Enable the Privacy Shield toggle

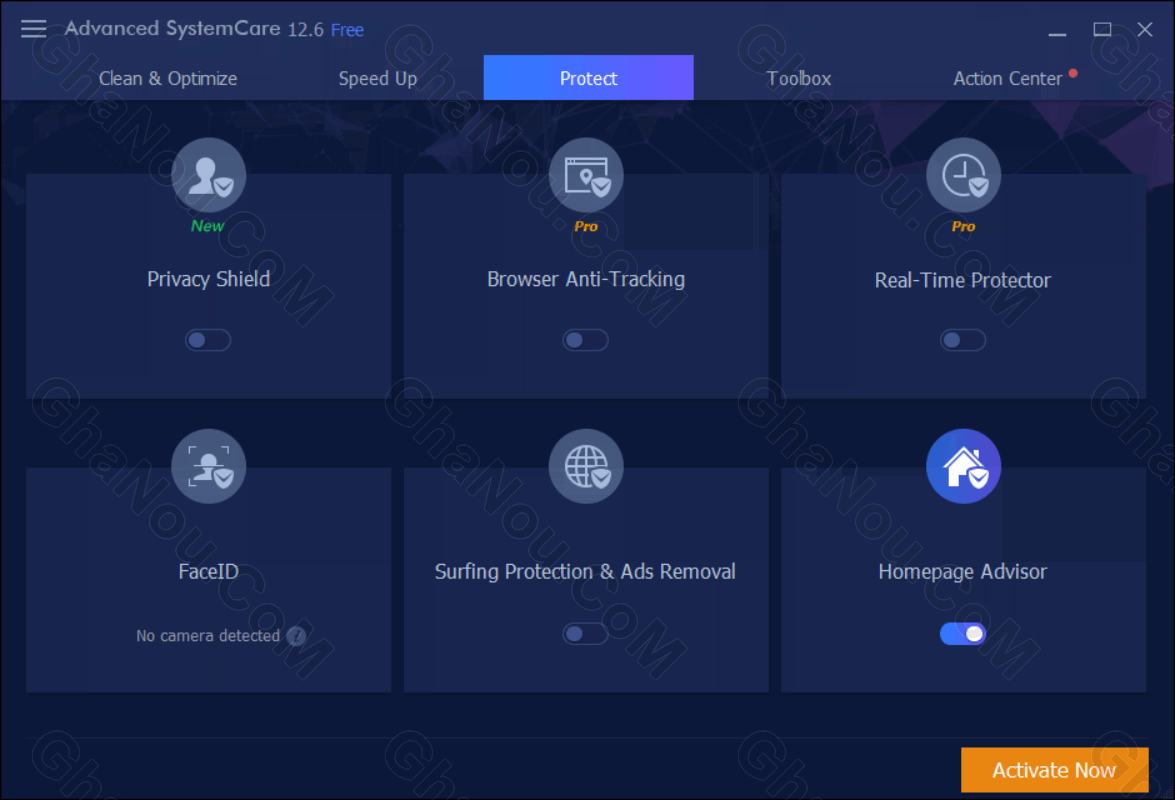click(x=208, y=340)
